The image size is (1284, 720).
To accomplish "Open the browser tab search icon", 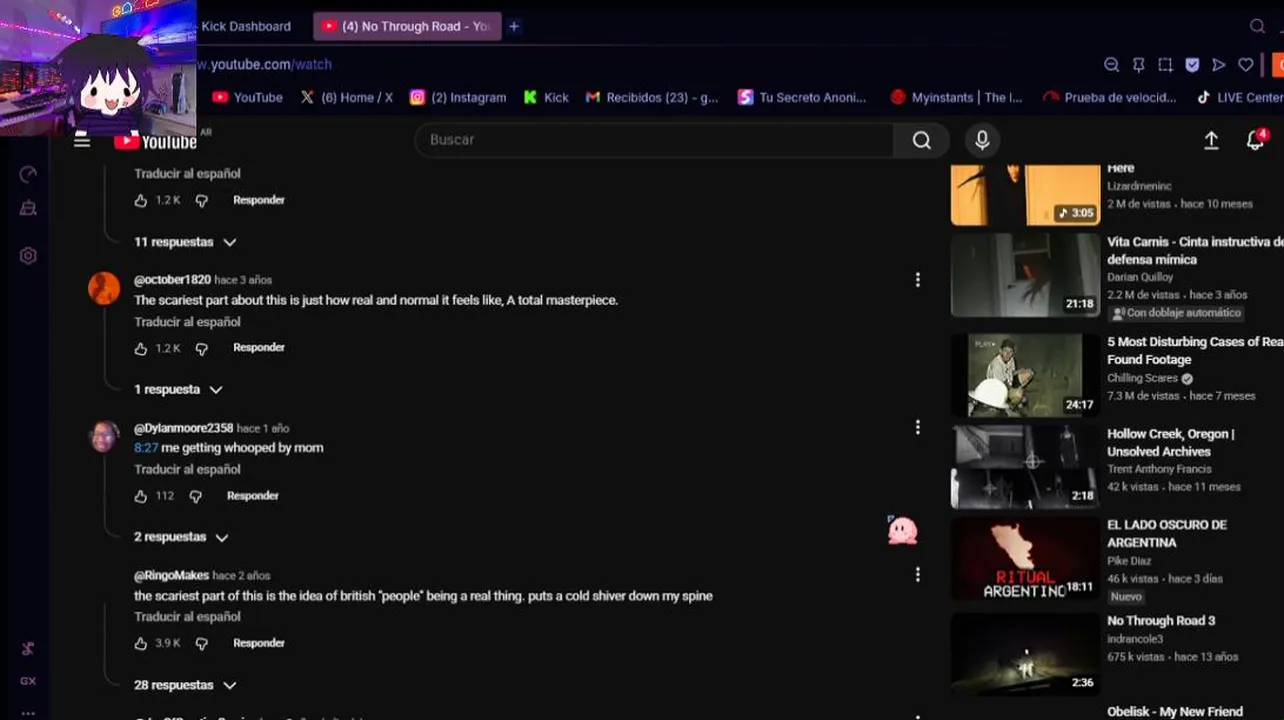I will pyautogui.click(x=1258, y=26).
